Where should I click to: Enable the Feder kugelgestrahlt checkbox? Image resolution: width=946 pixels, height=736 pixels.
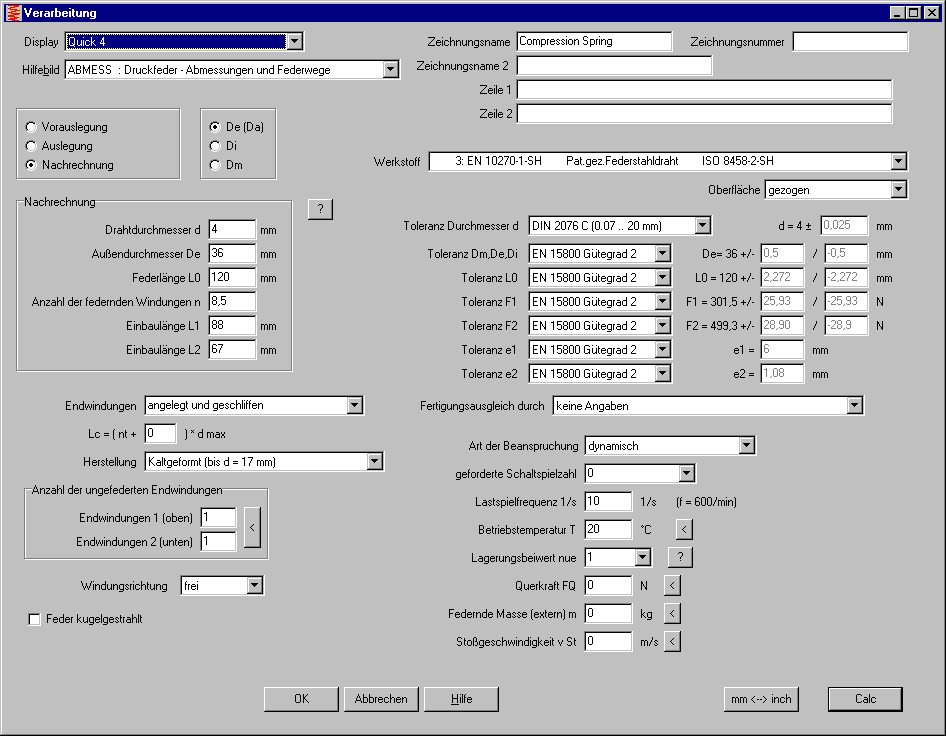35,620
